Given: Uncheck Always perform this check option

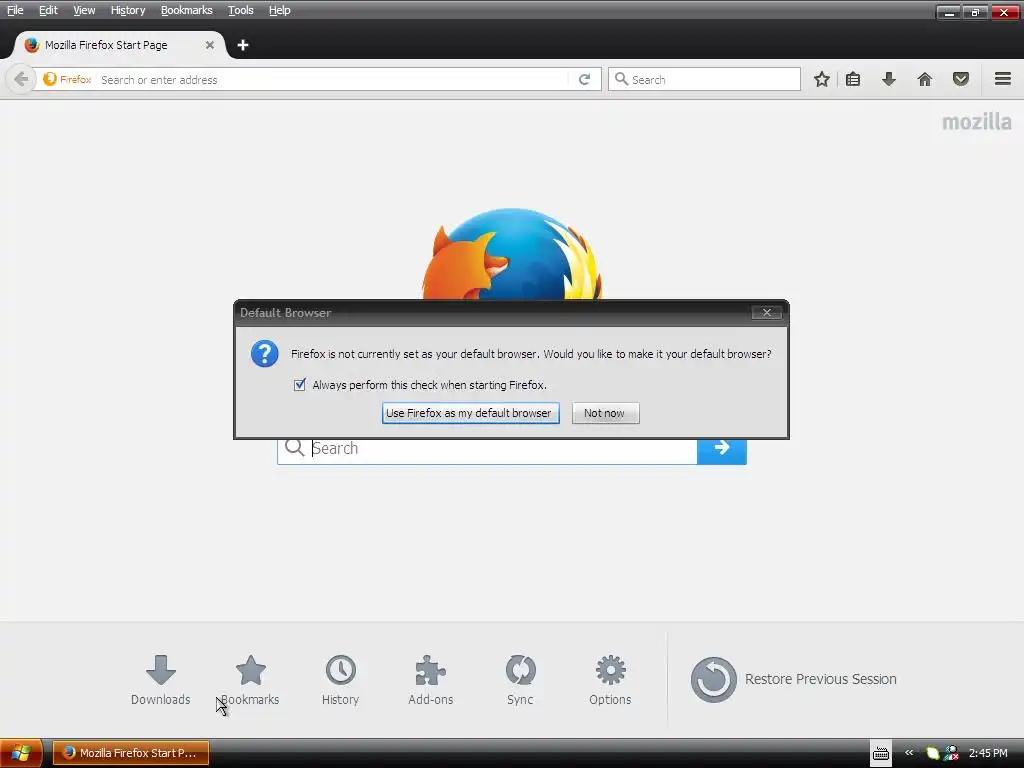Looking at the screenshot, I should pyautogui.click(x=300, y=385).
